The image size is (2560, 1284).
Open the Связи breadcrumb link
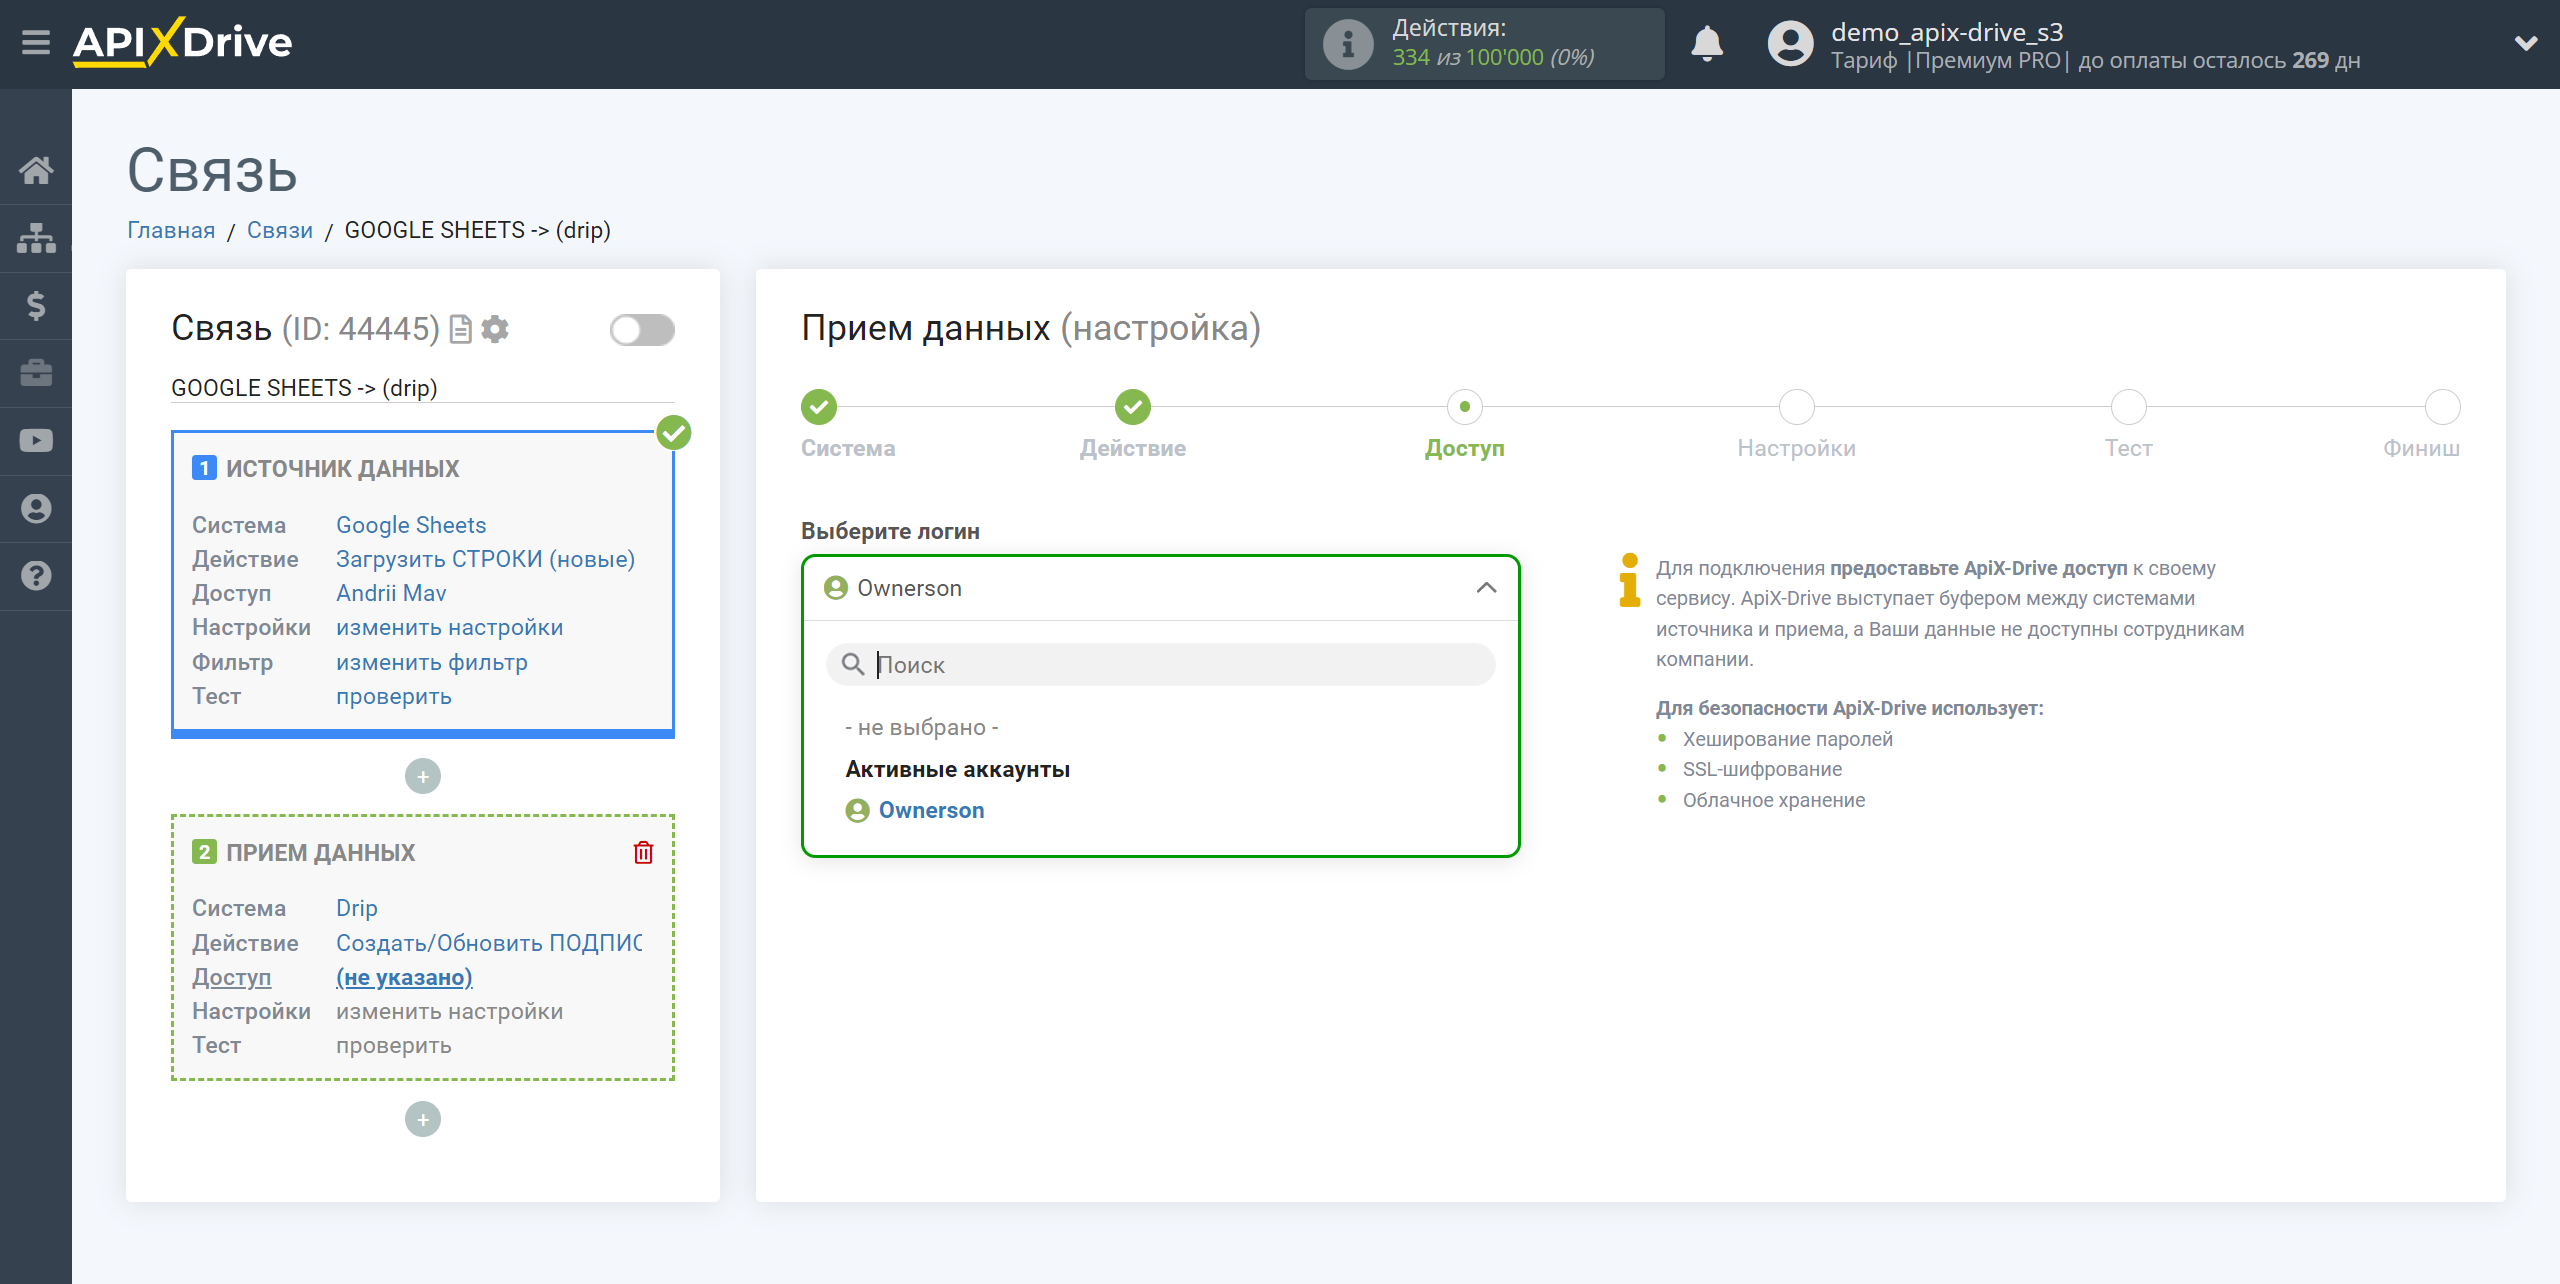(x=280, y=230)
